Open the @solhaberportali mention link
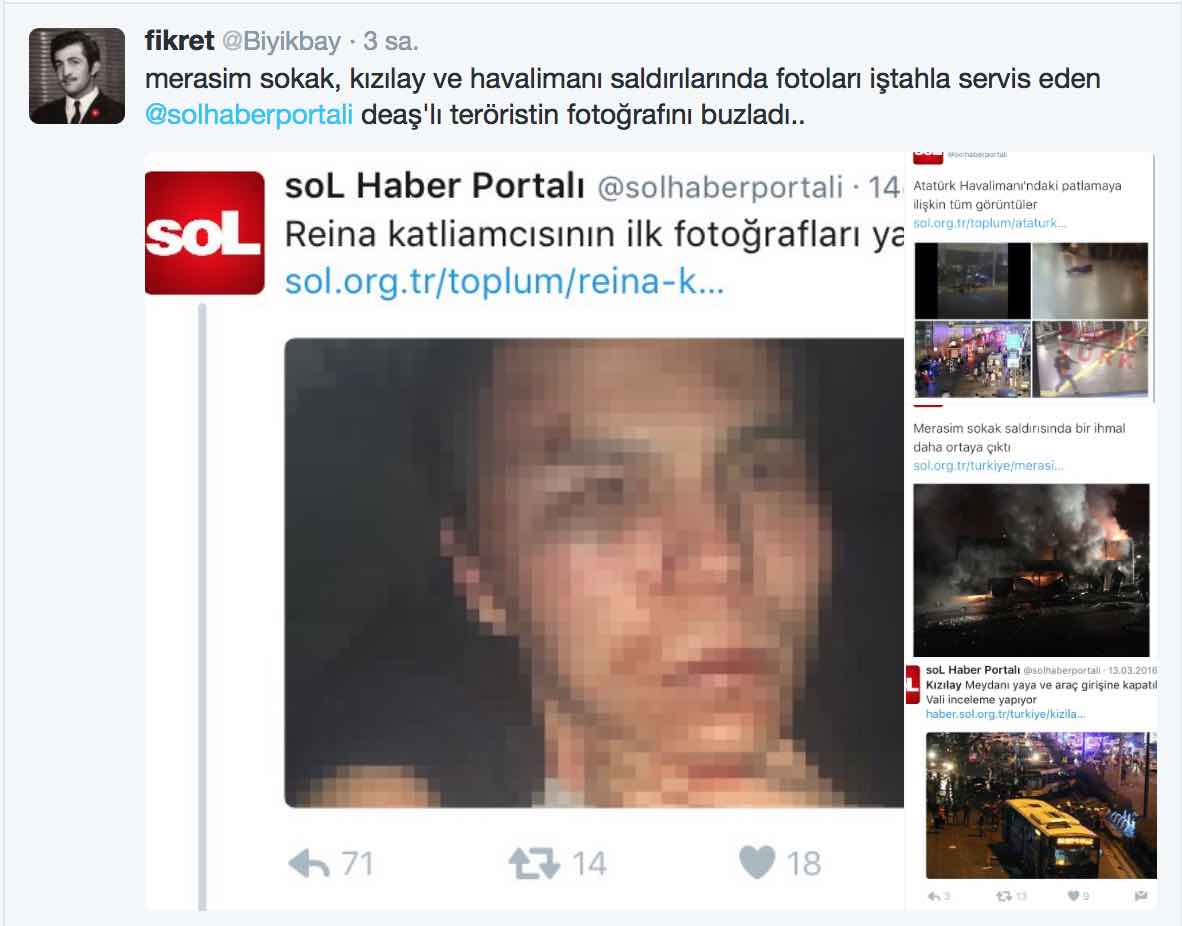This screenshot has width=1182, height=926. coord(249,115)
